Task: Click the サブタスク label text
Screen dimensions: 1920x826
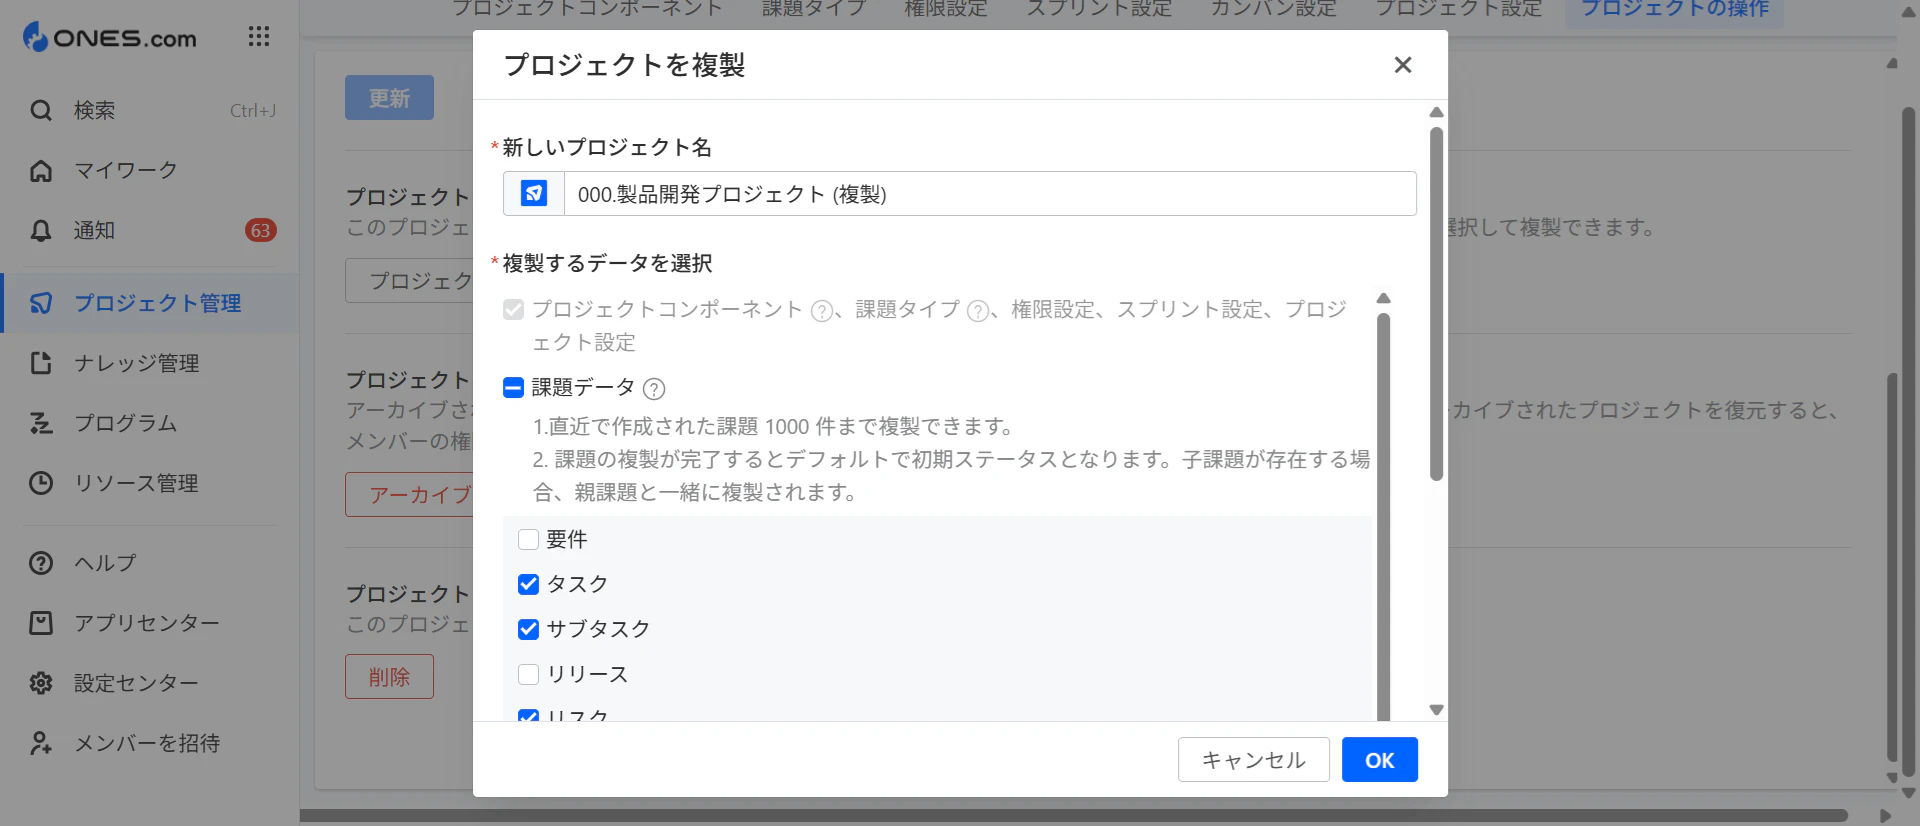Action: tap(598, 629)
